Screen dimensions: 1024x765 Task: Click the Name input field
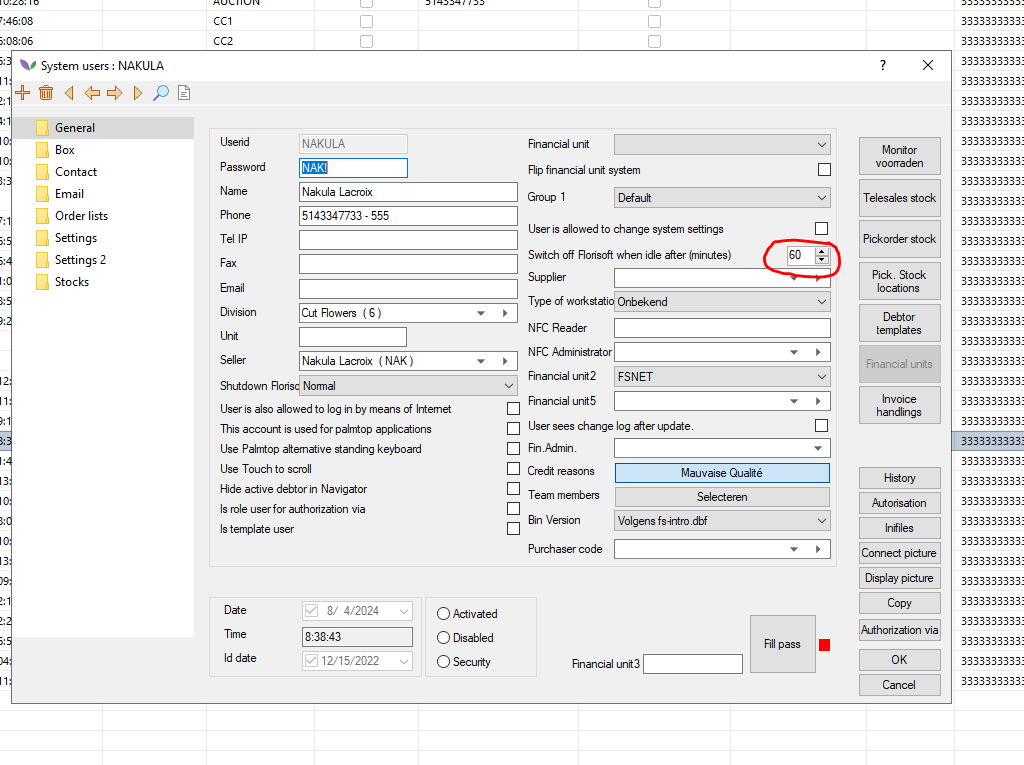407,192
